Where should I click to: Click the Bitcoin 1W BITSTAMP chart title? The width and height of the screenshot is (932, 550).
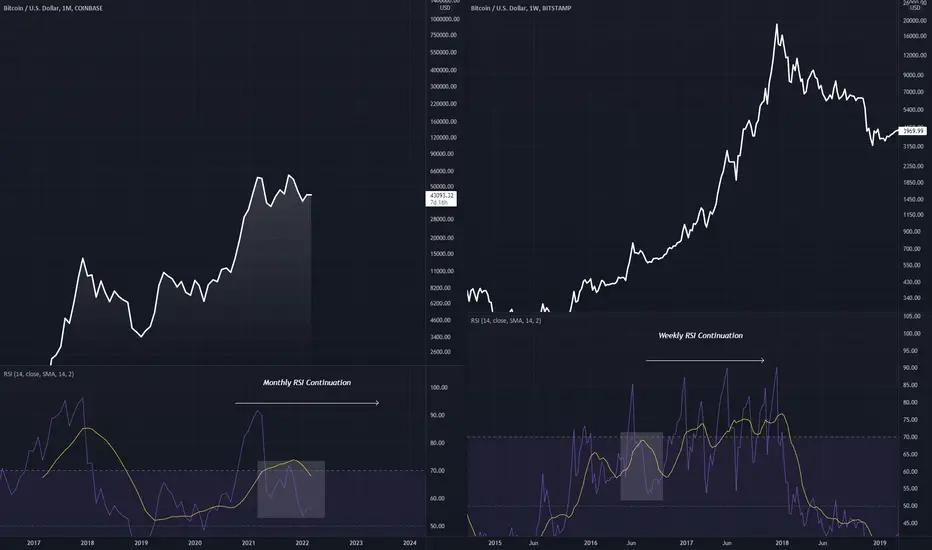521,8
